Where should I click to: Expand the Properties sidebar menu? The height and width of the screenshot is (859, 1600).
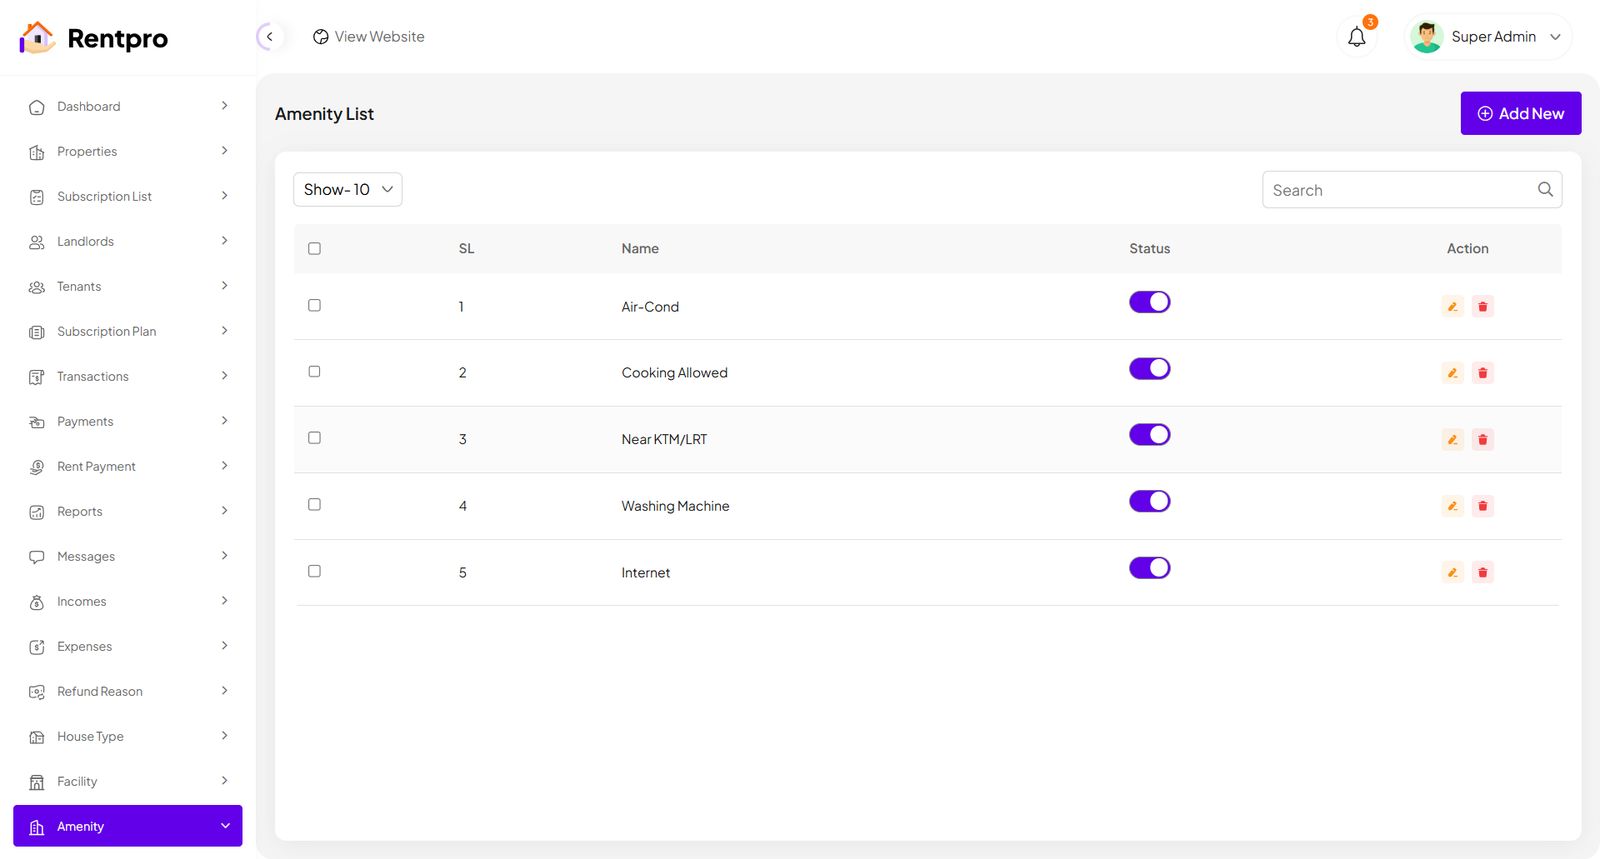pos(128,152)
